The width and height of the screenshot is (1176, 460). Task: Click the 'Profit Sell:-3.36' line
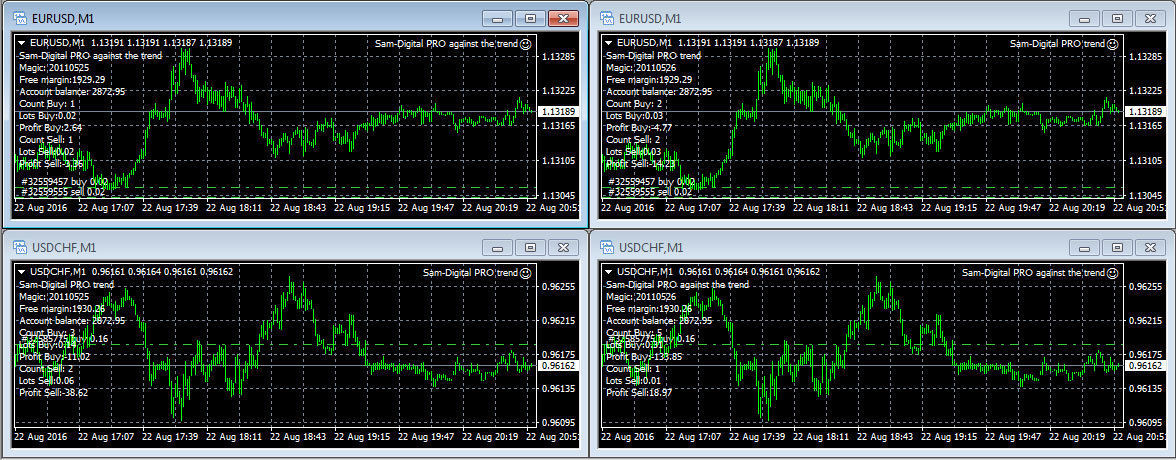click(49, 164)
